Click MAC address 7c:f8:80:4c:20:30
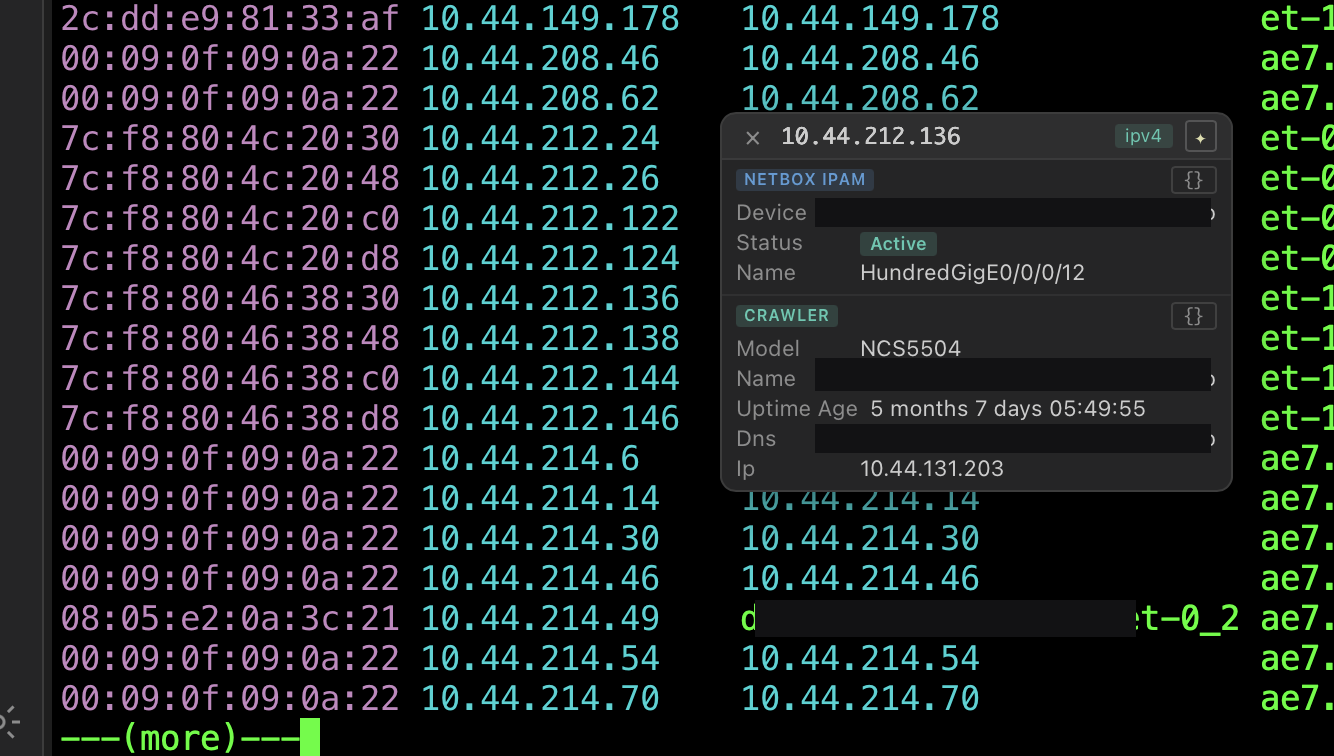Image resolution: width=1334 pixels, height=756 pixels. pos(230,138)
